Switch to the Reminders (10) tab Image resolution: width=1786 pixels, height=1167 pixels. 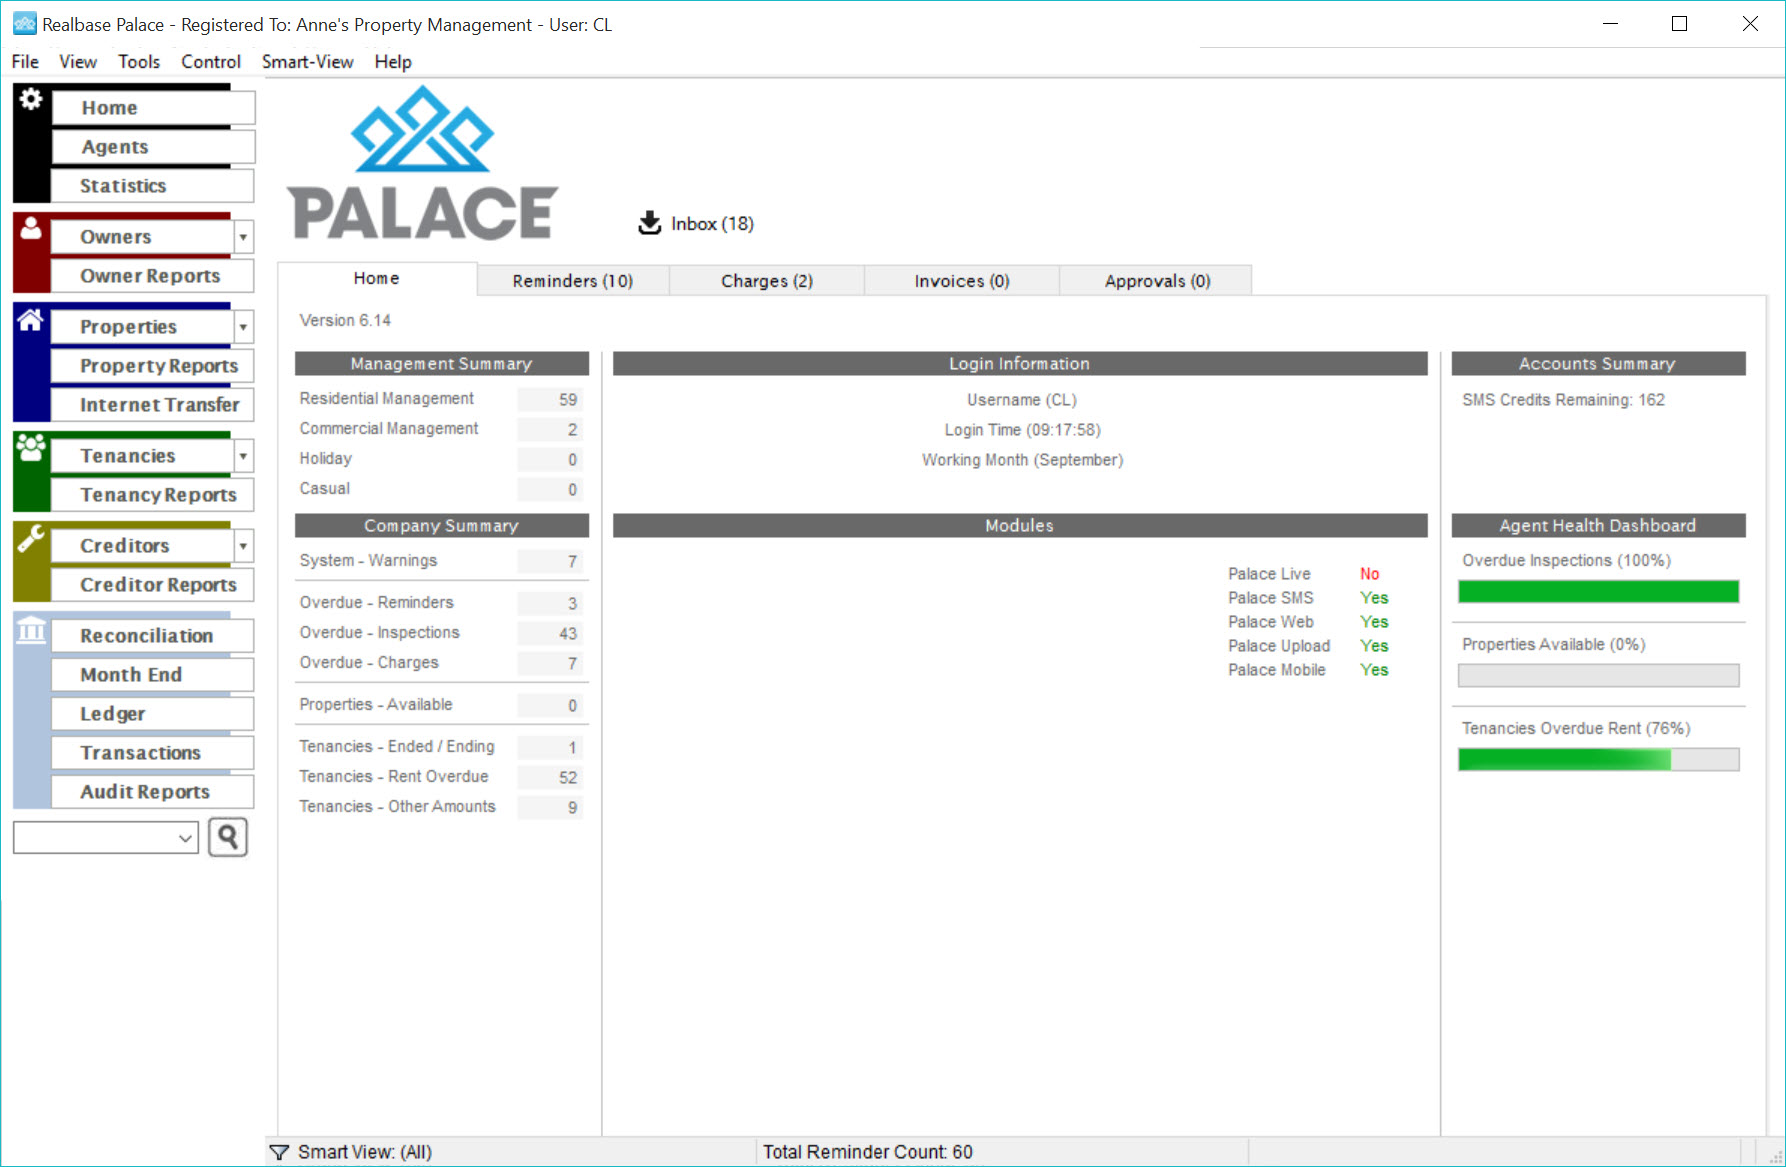(x=573, y=281)
